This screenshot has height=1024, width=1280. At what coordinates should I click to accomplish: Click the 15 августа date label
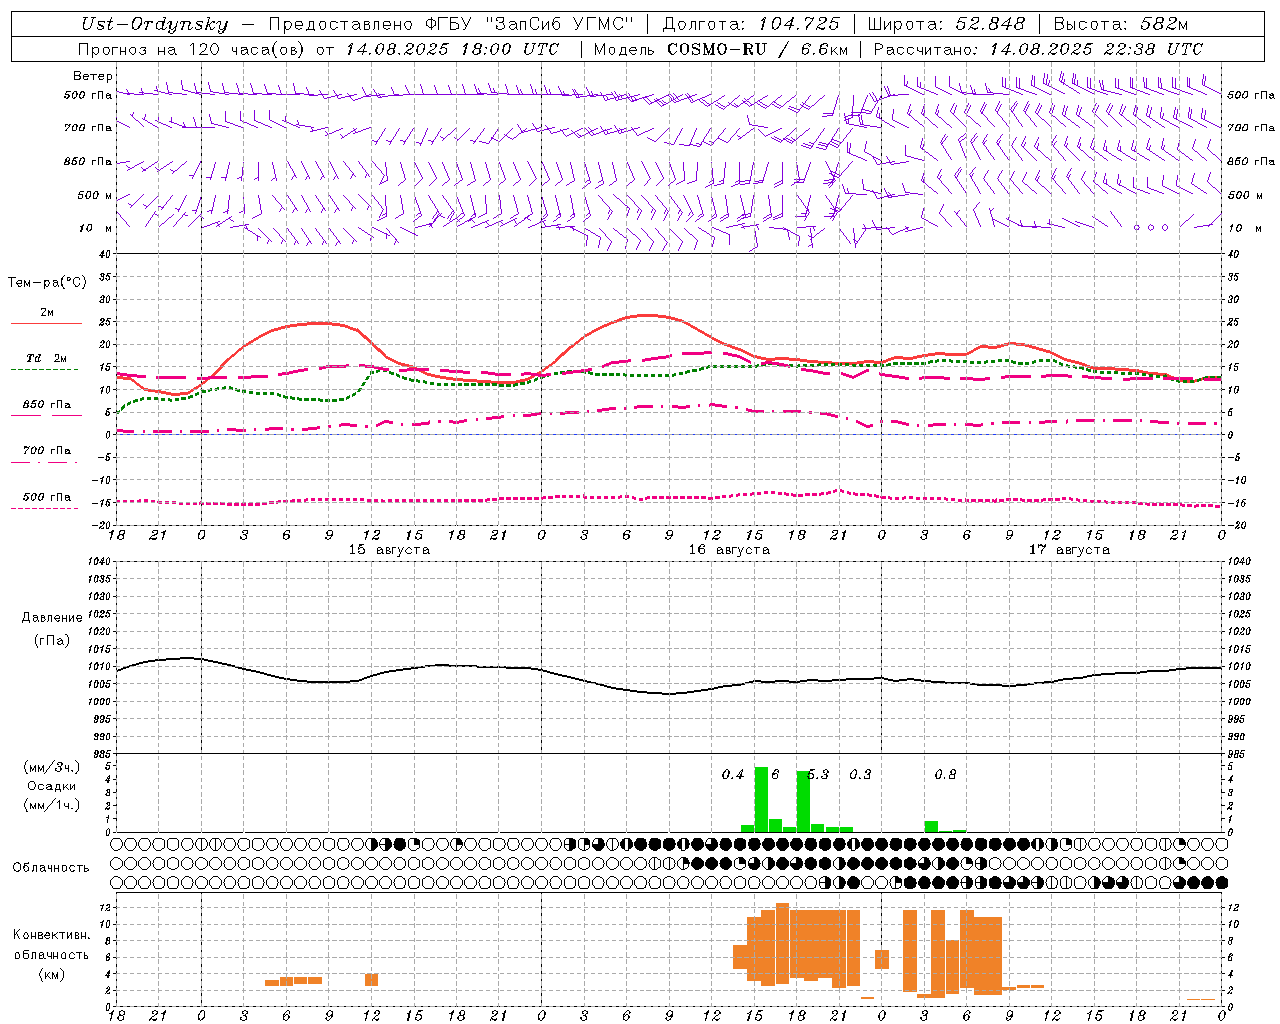point(389,550)
